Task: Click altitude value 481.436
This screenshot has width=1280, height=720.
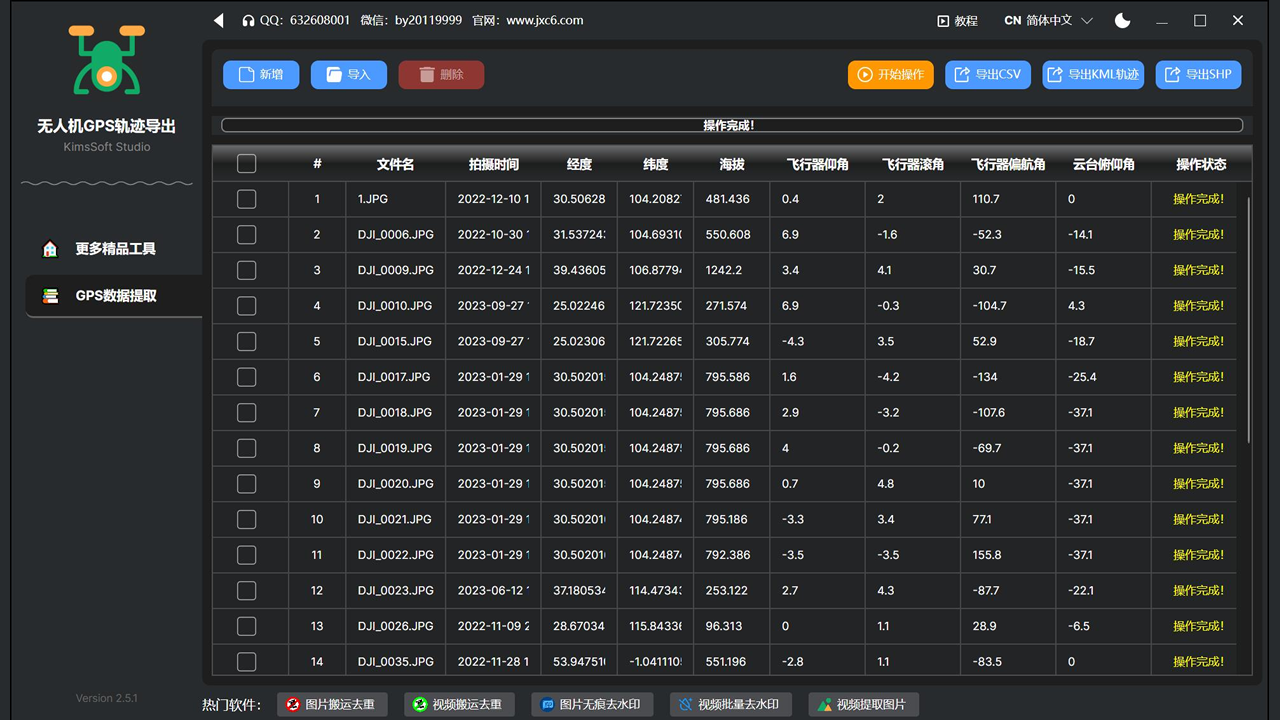Action: tap(728, 199)
